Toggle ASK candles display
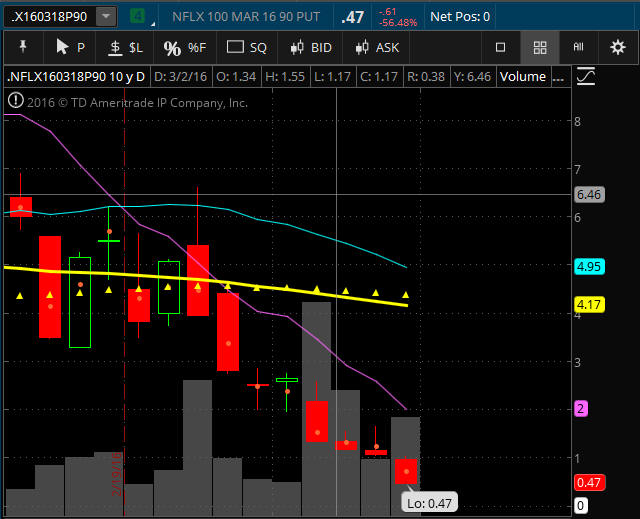 tap(375, 47)
